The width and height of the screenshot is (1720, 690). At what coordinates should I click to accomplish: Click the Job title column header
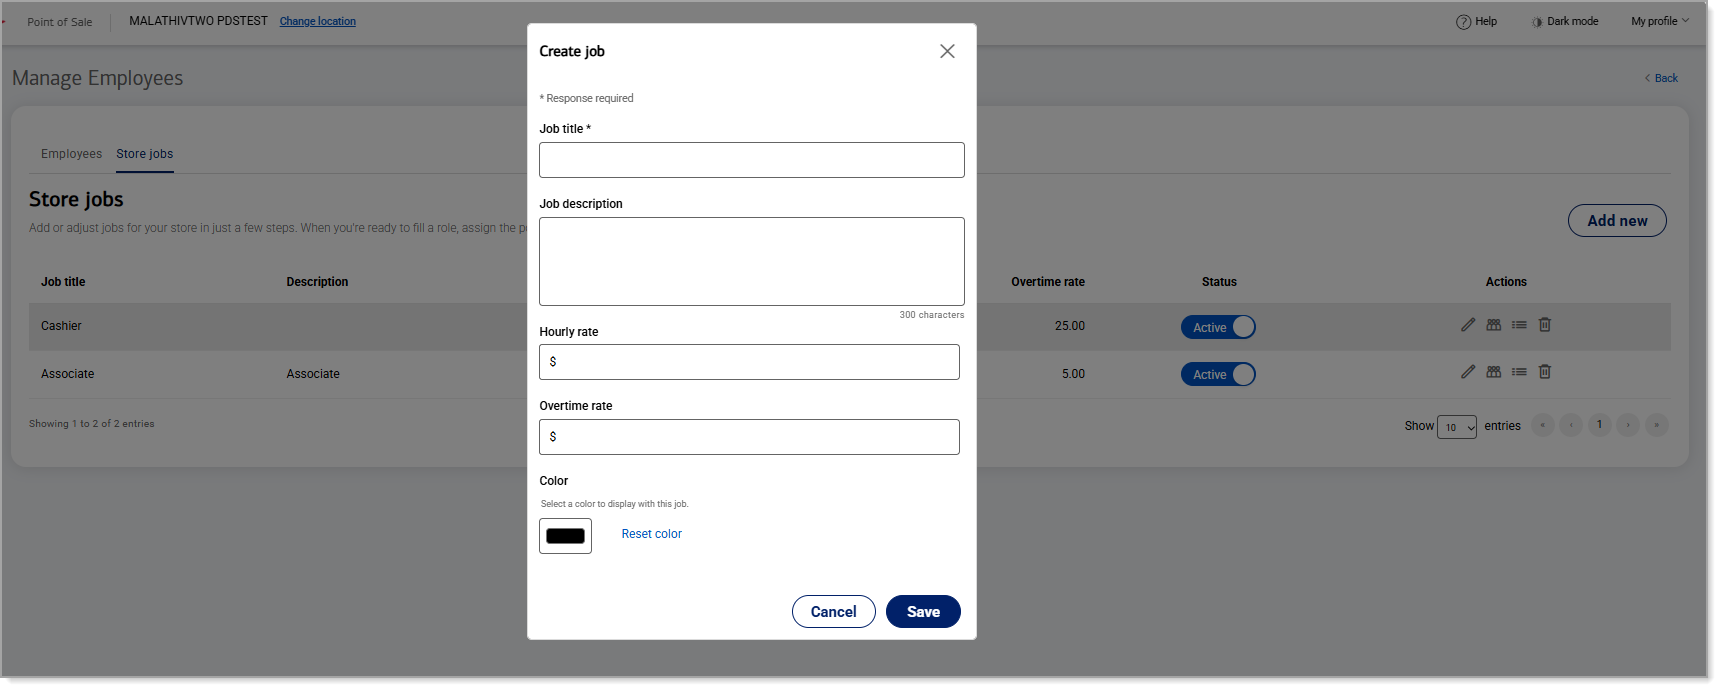[63, 282]
